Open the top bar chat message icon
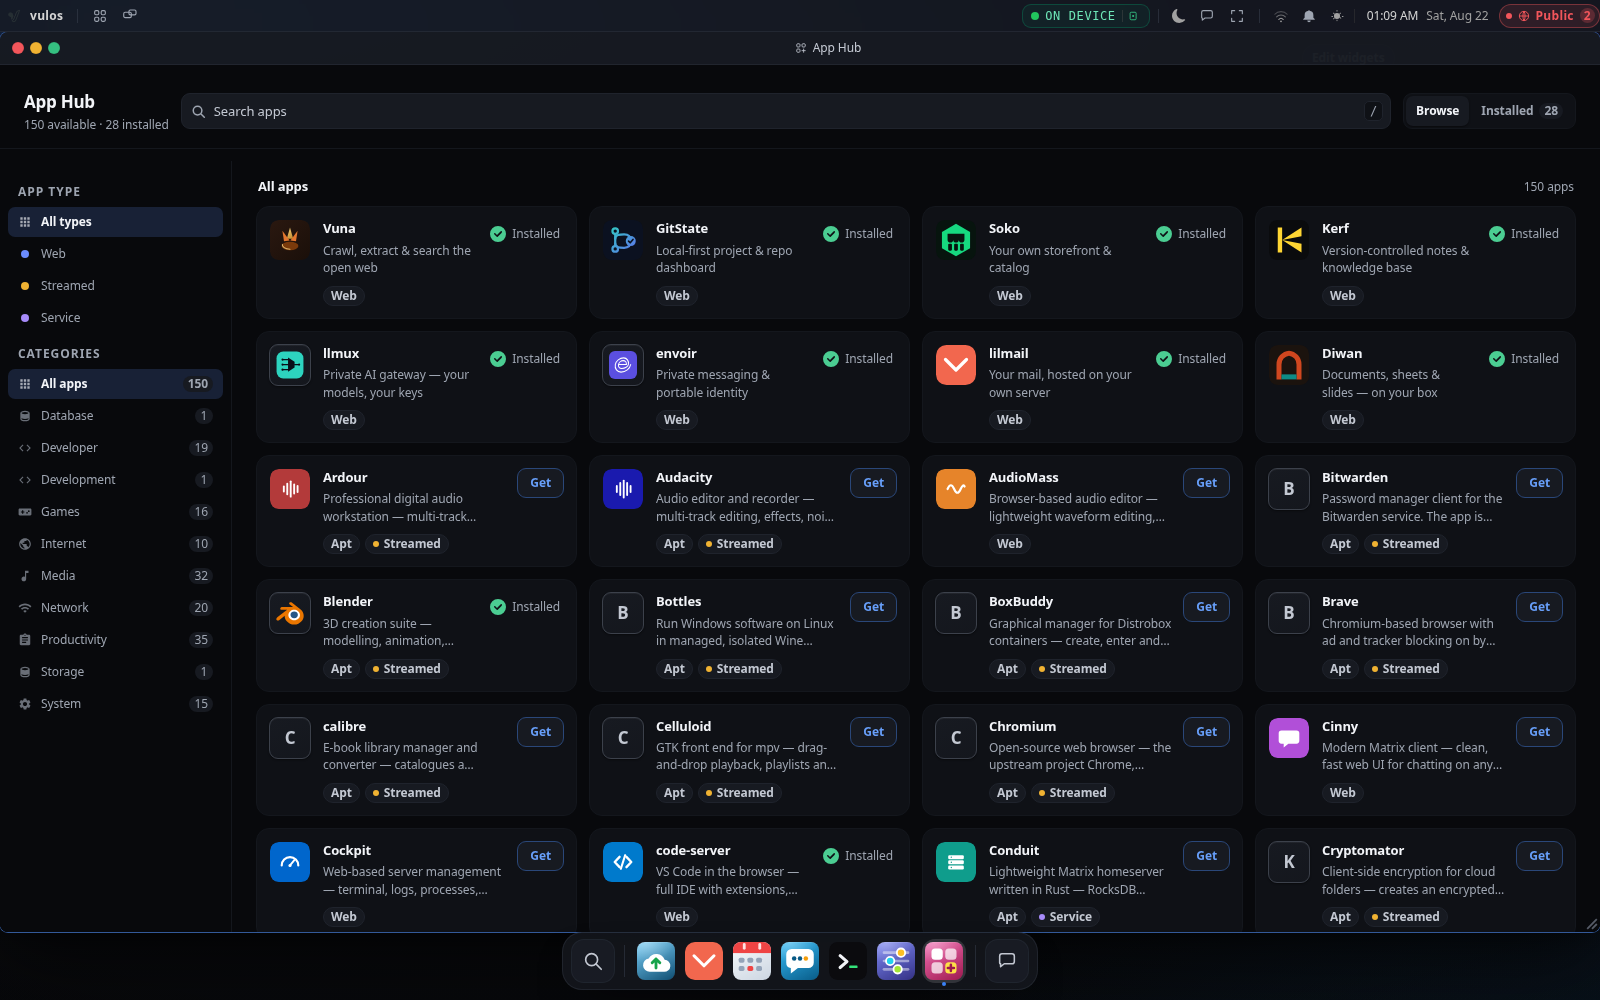 tap(1207, 16)
